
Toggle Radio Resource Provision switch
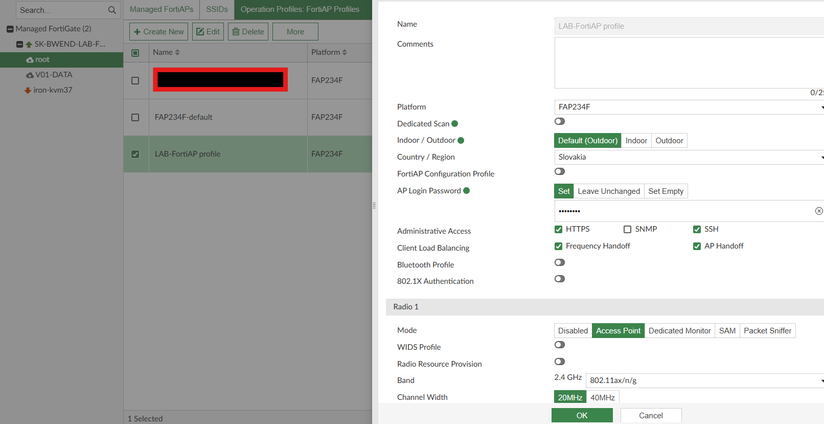560,361
